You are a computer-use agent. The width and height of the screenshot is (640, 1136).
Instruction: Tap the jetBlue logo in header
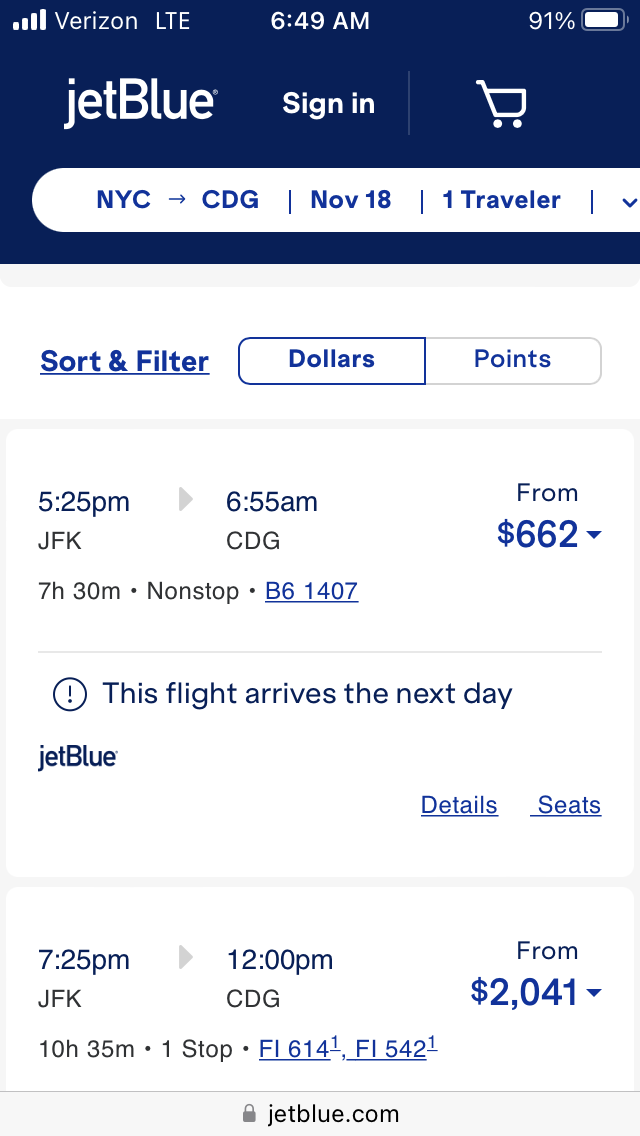(141, 104)
